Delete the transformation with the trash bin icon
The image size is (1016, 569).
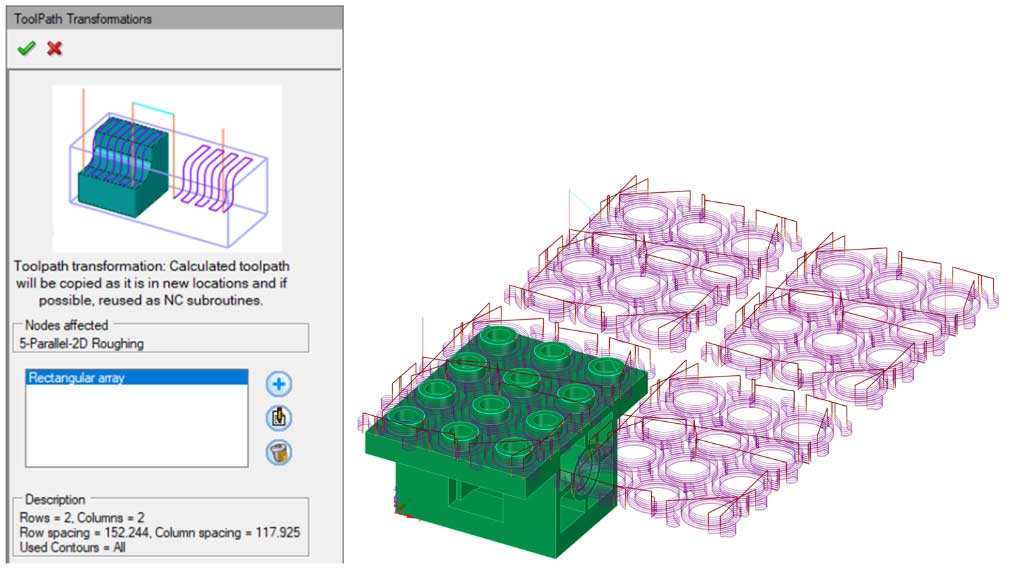tap(280, 452)
